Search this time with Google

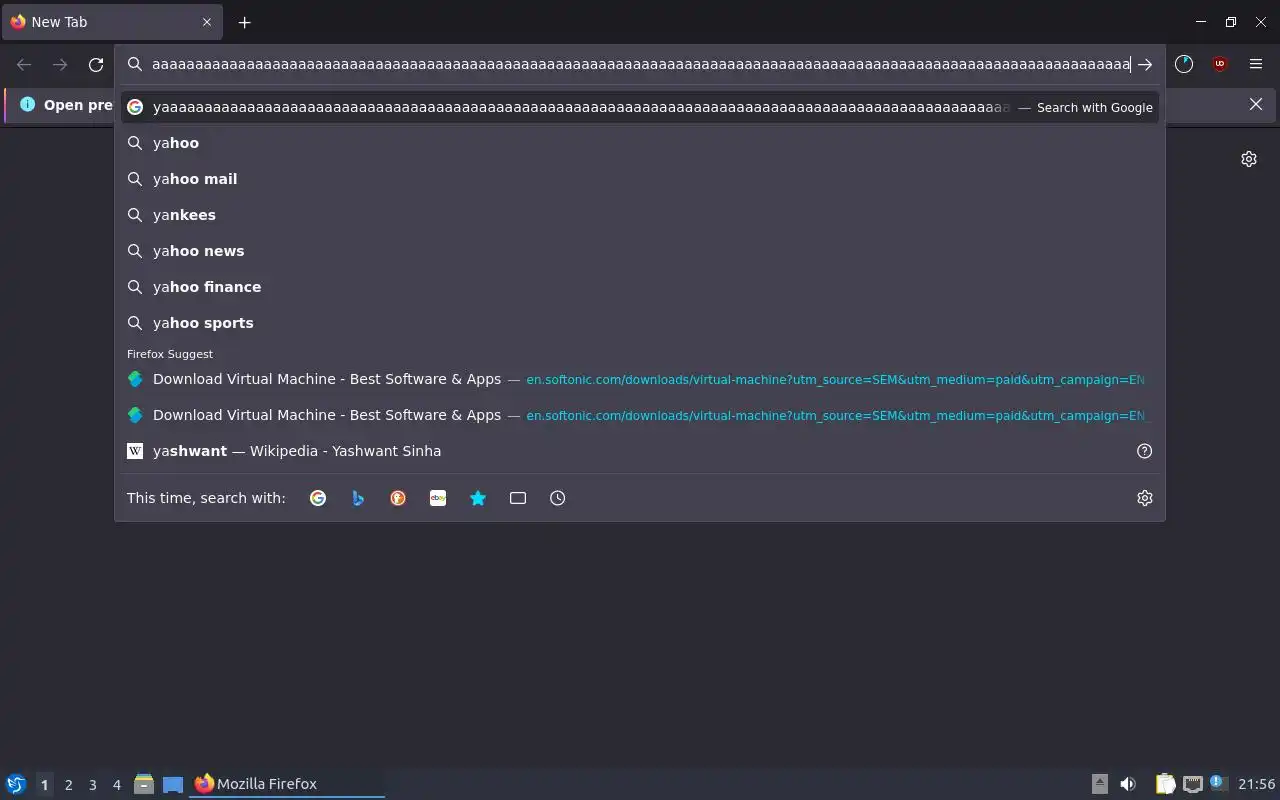318,498
